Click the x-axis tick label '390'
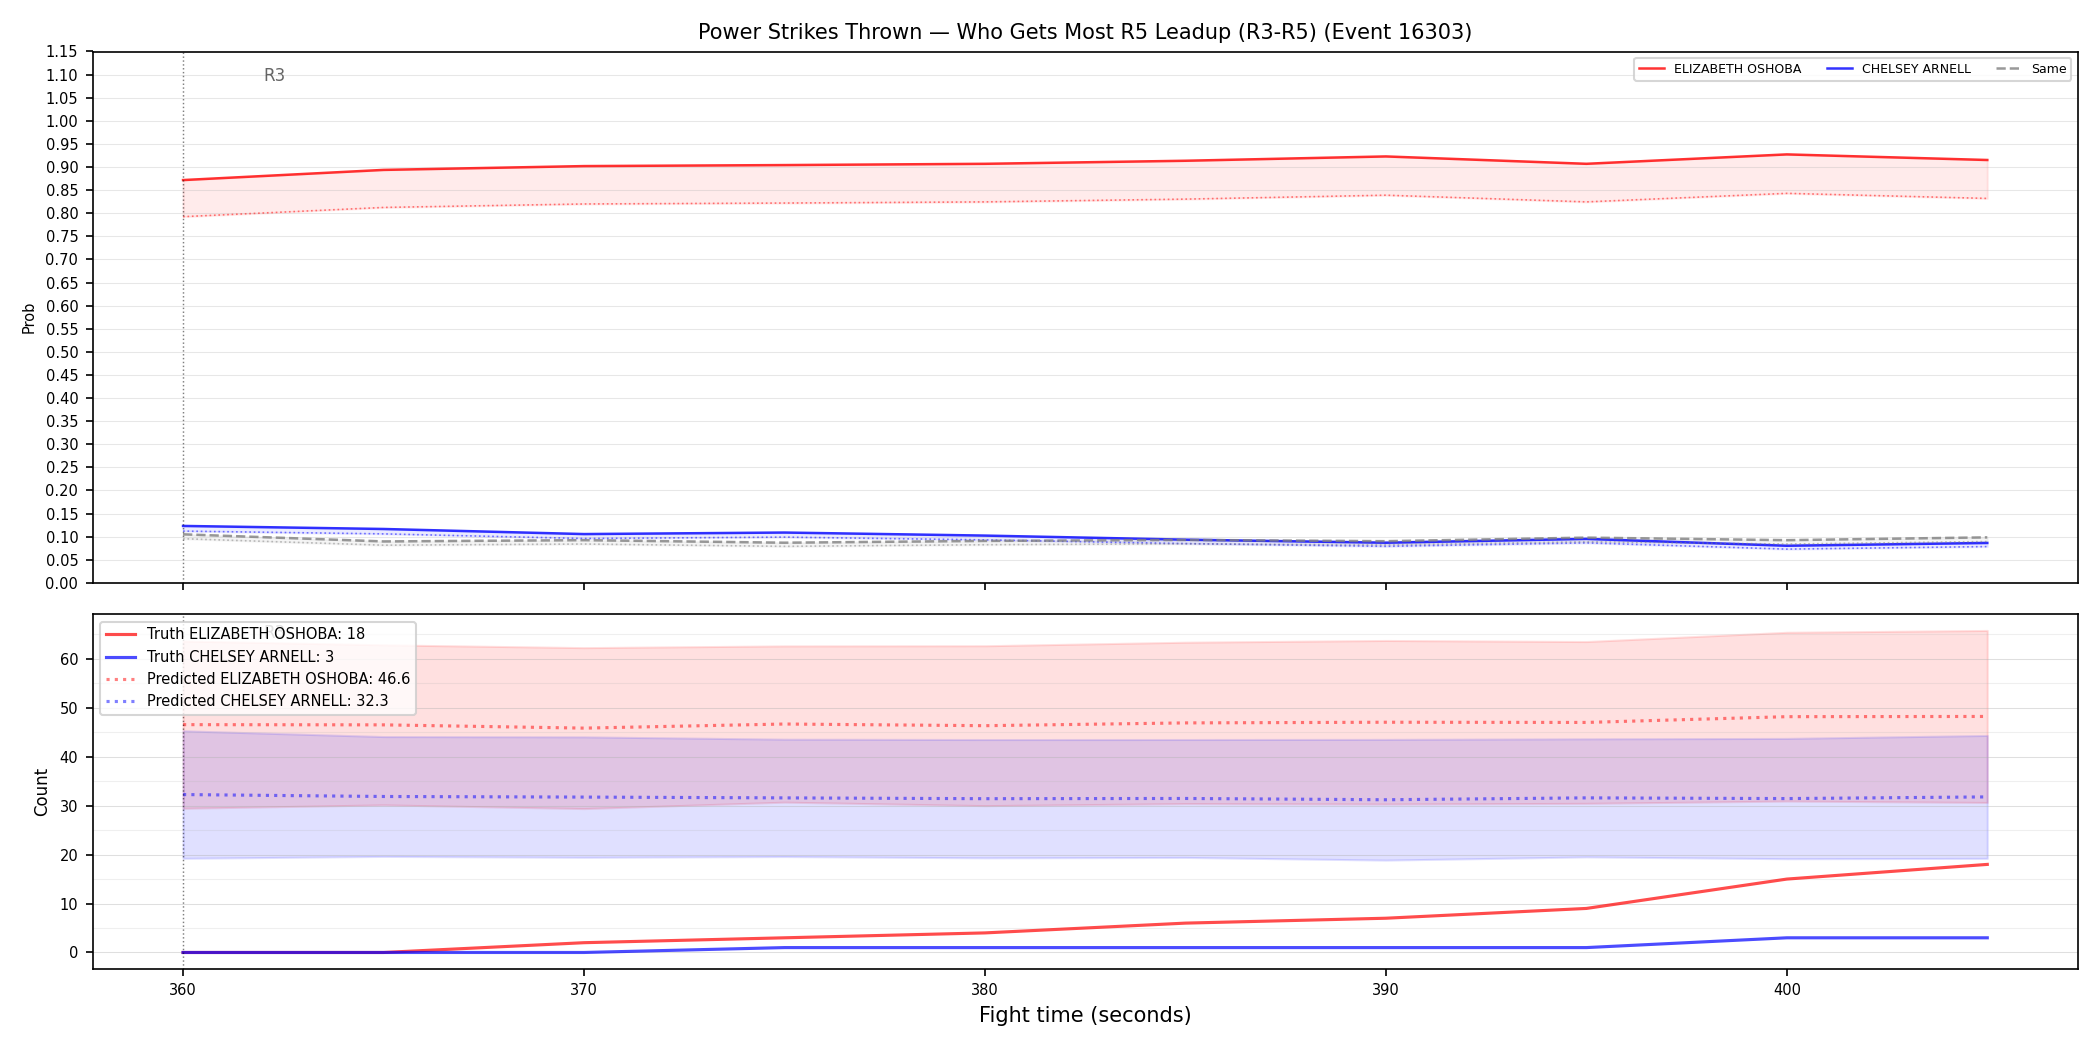2100x1050 pixels. (1385, 990)
